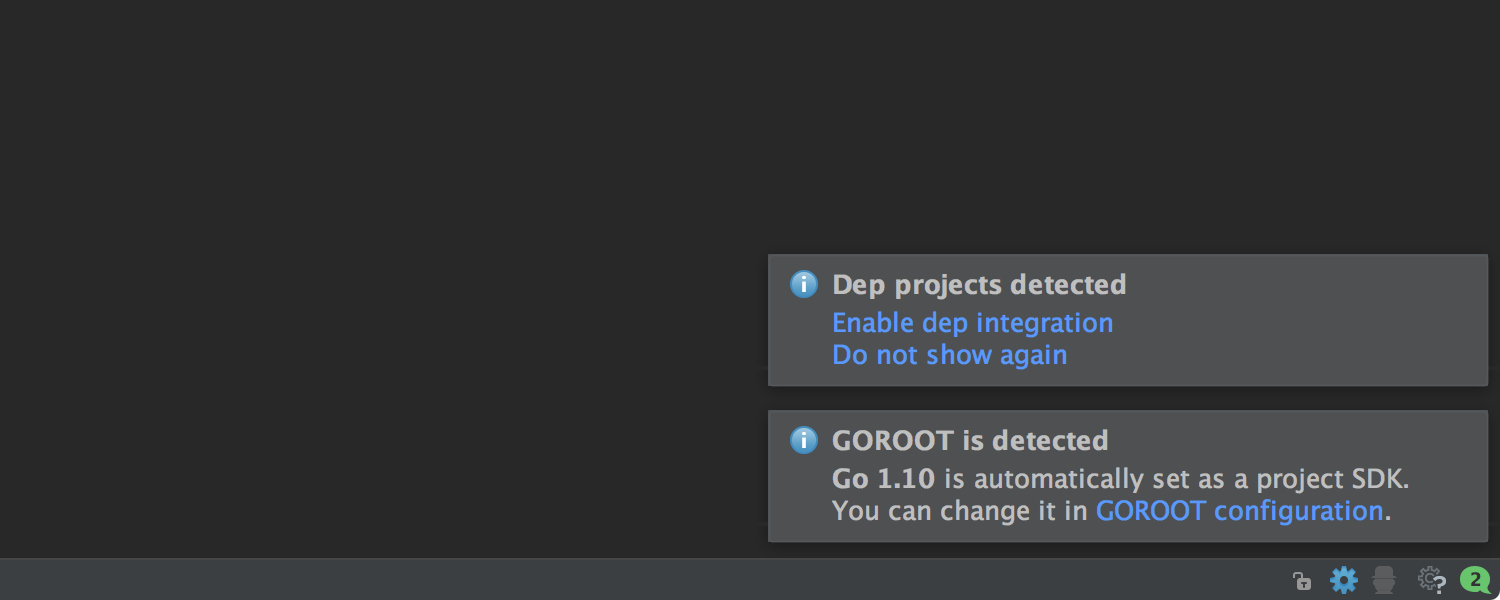Open the green event log balloon
This screenshot has width=1500, height=600.
click(x=1475, y=580)
